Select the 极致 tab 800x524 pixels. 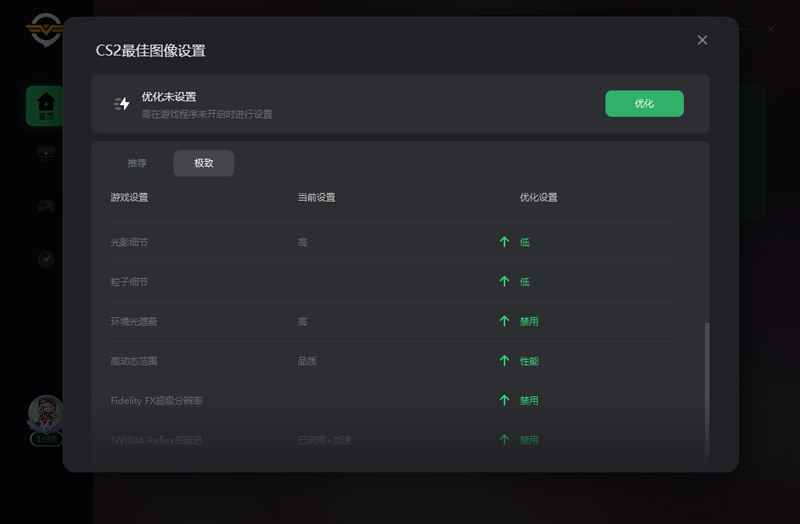[x=204, y=163]
